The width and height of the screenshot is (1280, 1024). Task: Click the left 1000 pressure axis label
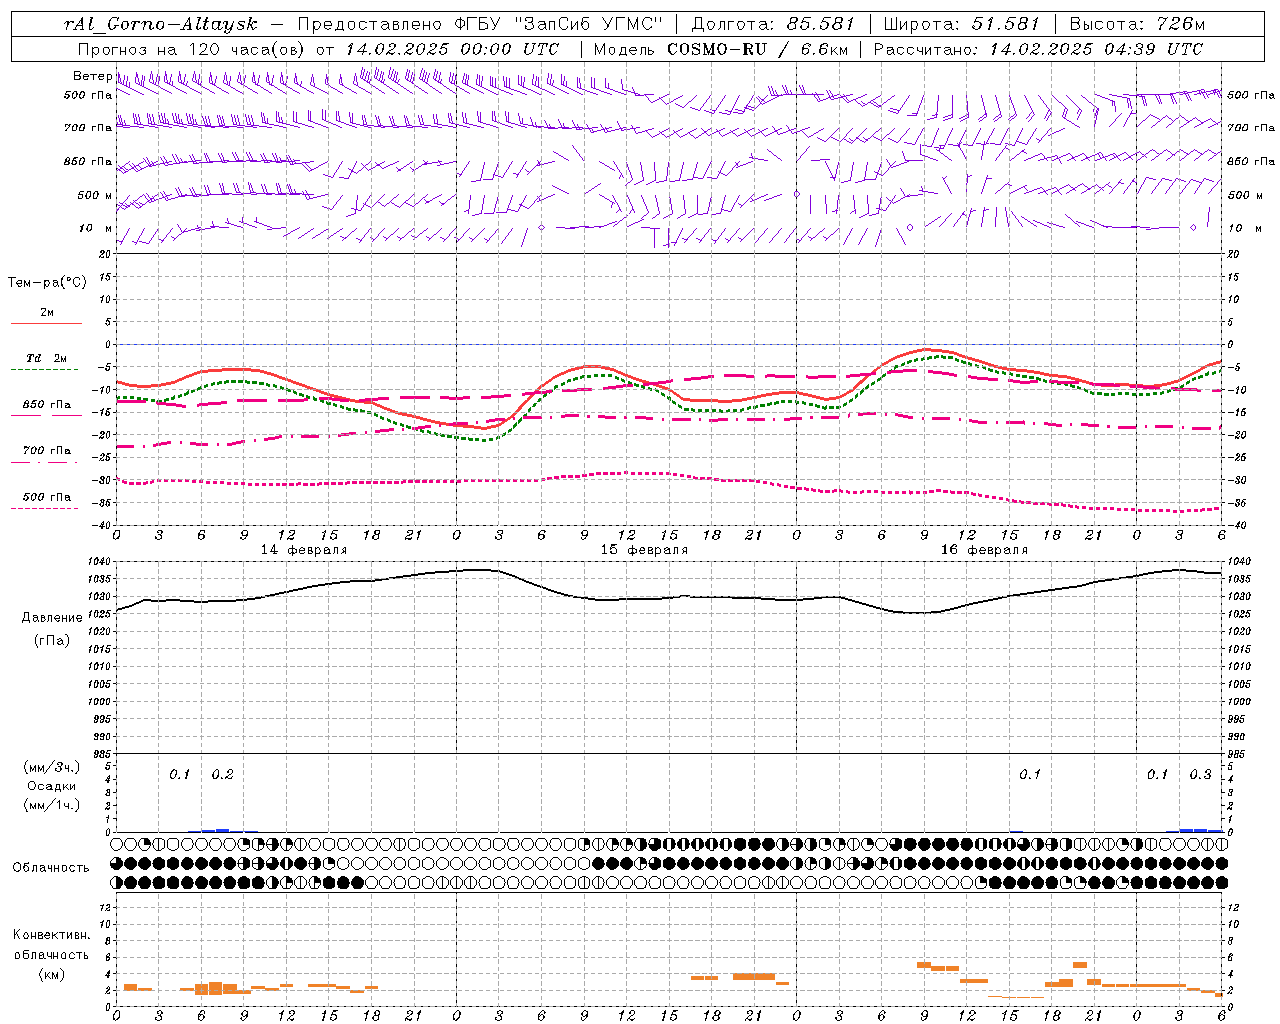(x=100, y=702)
